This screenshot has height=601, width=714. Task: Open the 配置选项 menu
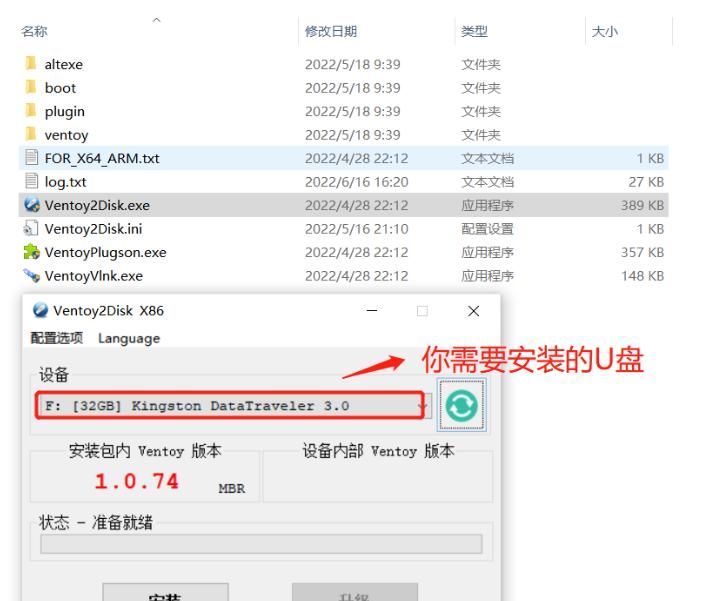tap(56, 338)
